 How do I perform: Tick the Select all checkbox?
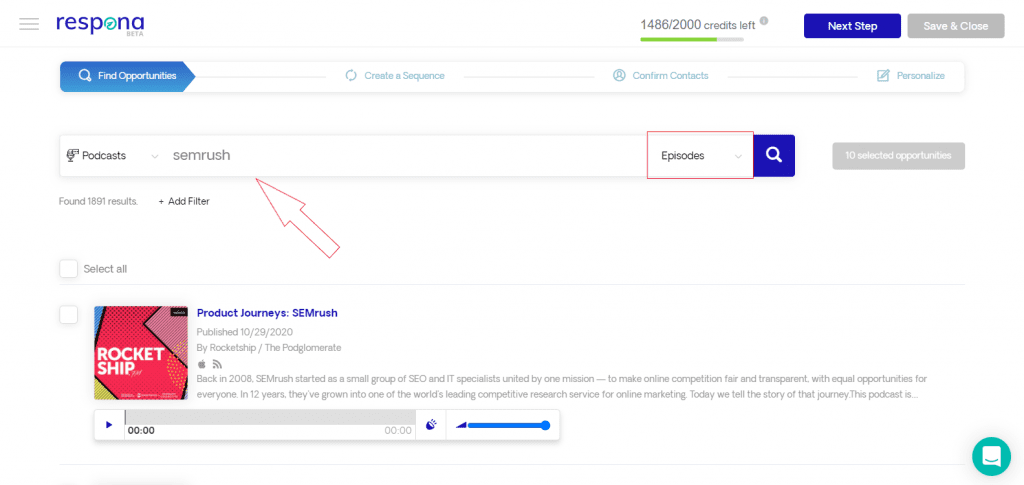69,269
